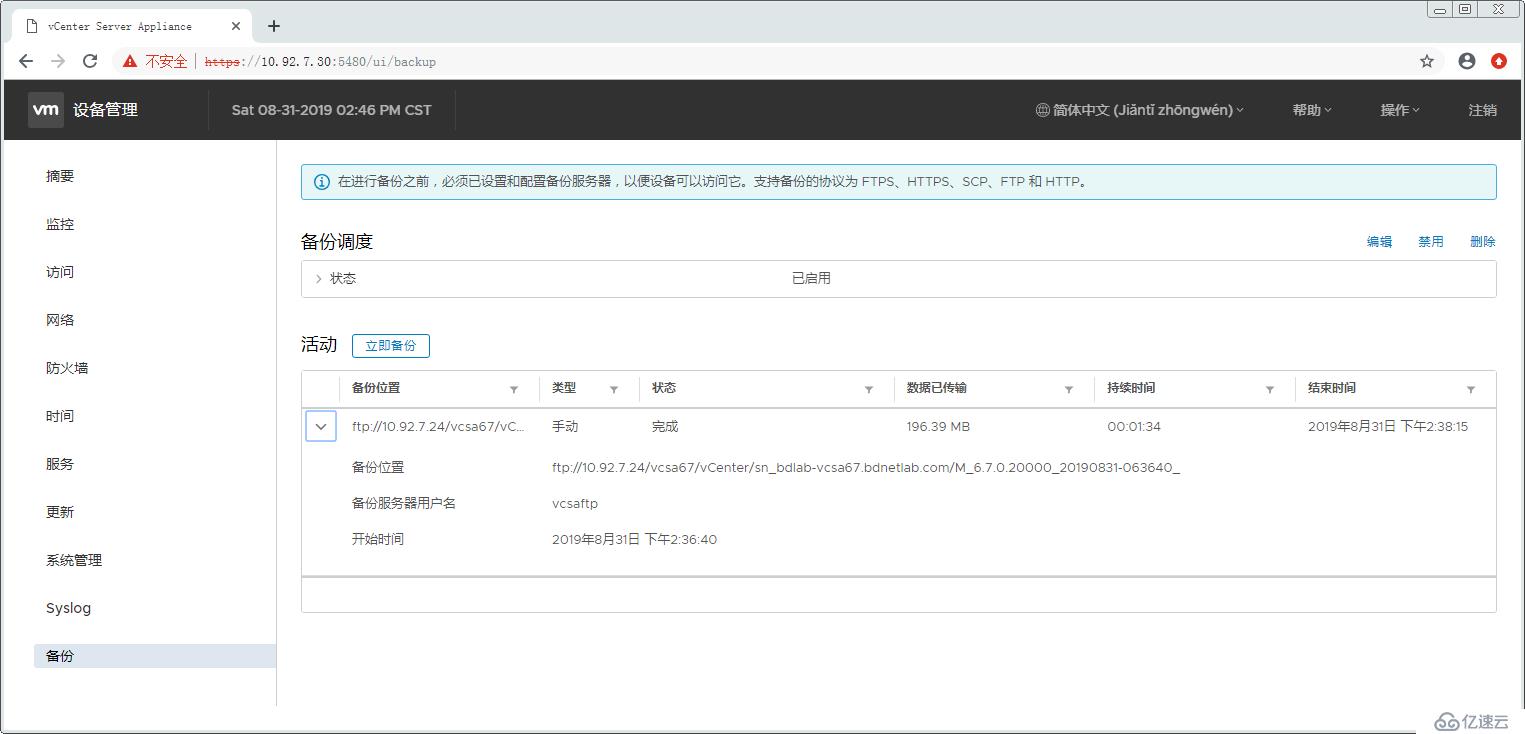The height and width of the screenshot is (734, 1525).
Task: Click the 删除 link for backup schedule
Action: (1483, 242)
